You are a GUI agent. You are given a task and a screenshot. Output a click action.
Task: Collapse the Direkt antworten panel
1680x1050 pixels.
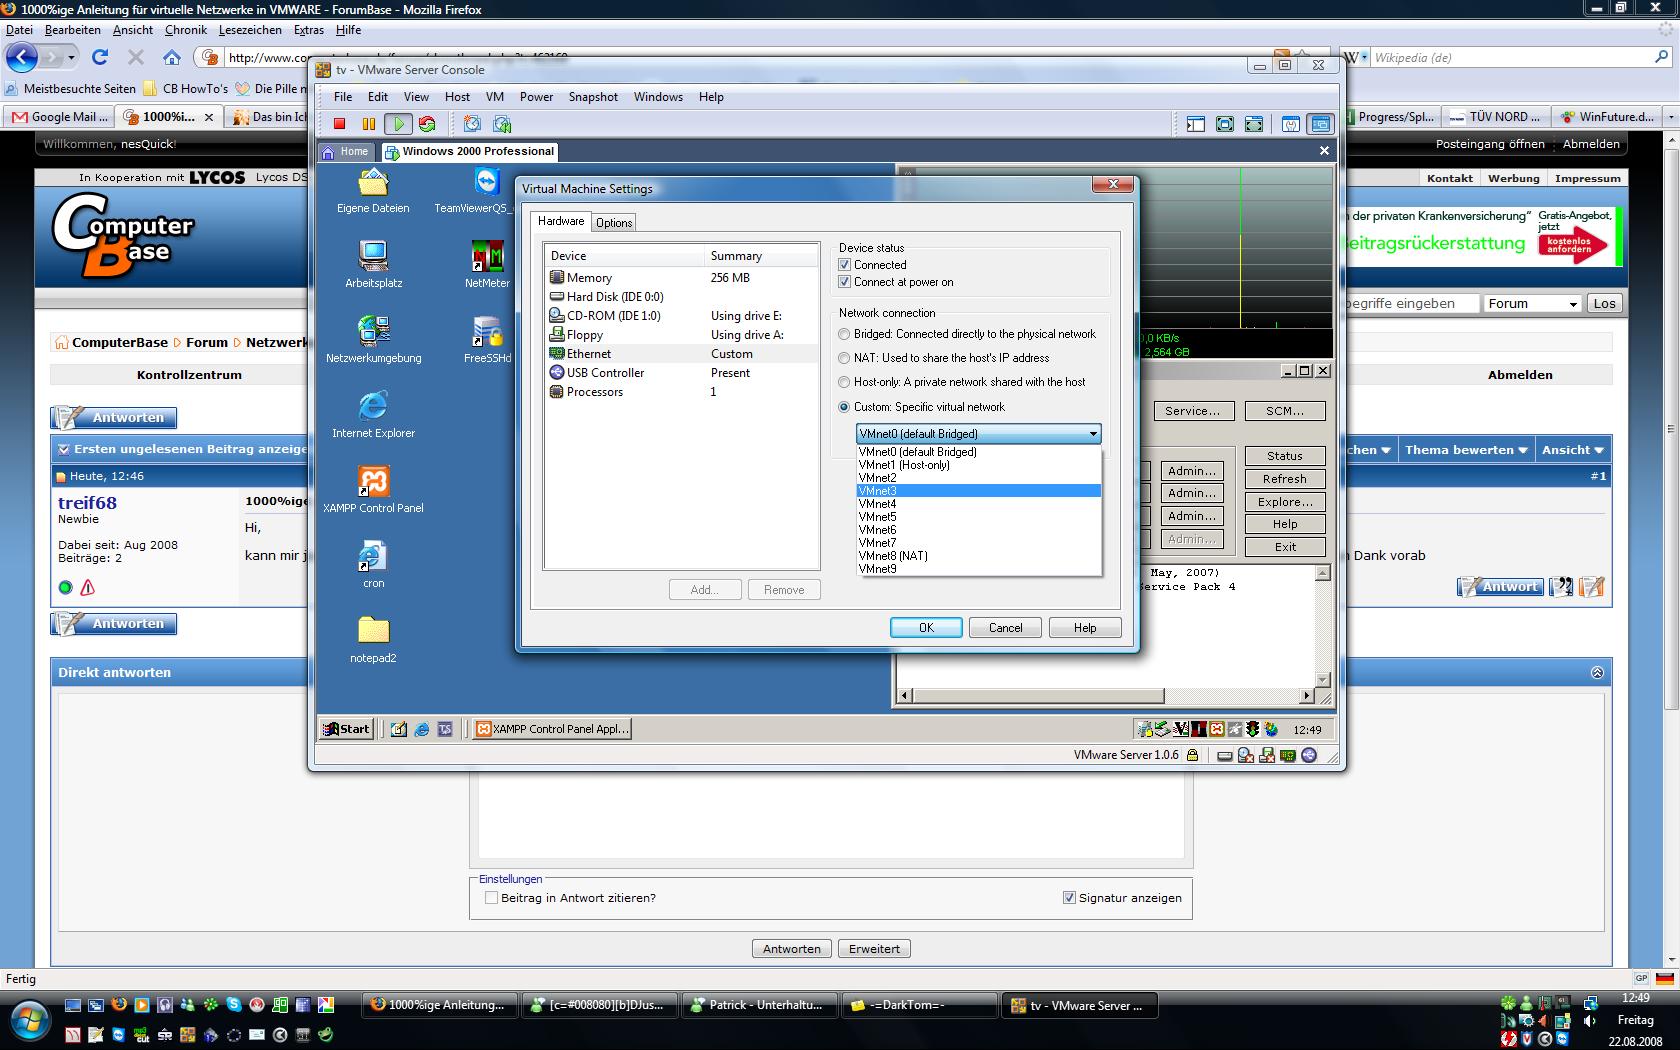[1597, 673]
